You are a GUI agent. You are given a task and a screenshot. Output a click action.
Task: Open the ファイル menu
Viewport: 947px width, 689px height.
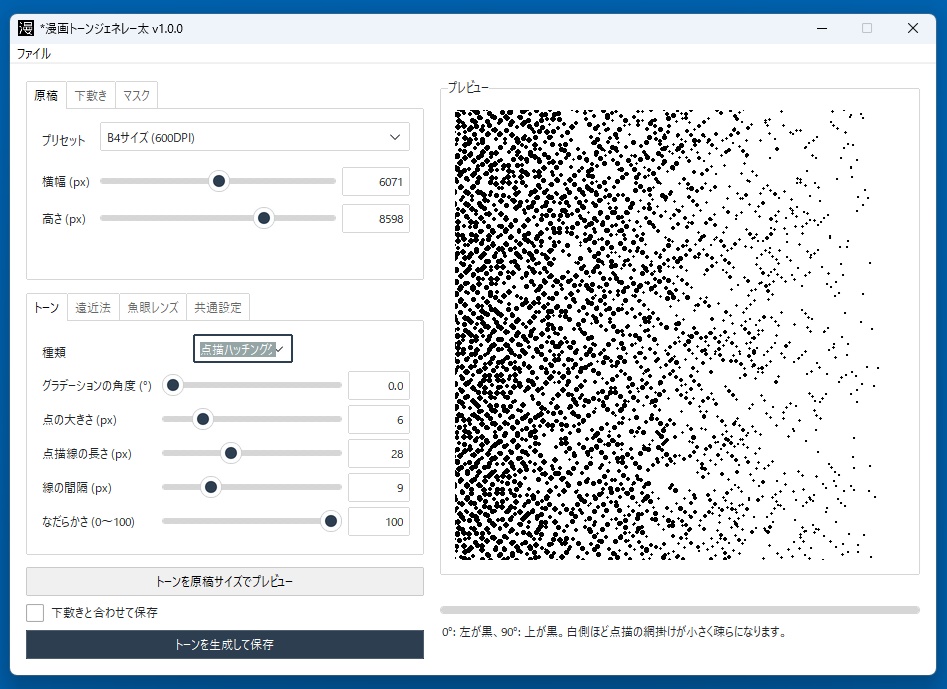[34, 54]
